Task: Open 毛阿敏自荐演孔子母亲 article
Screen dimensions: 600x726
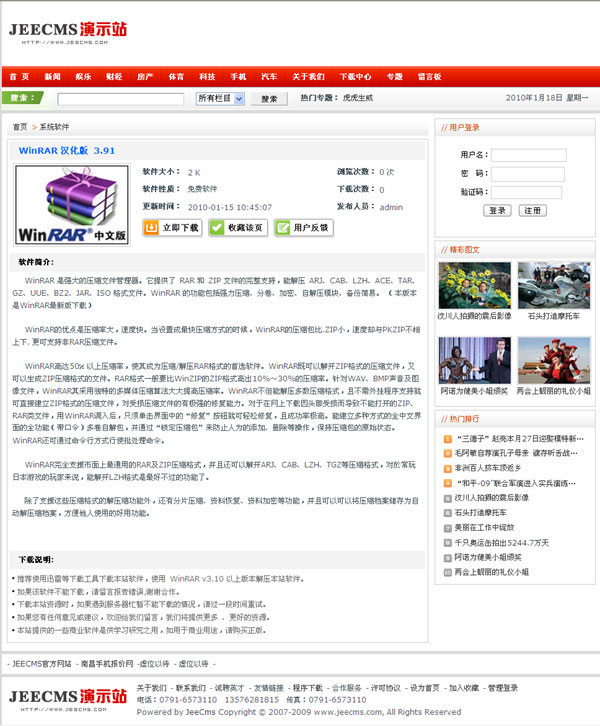Action: click(x=516, y=453)
